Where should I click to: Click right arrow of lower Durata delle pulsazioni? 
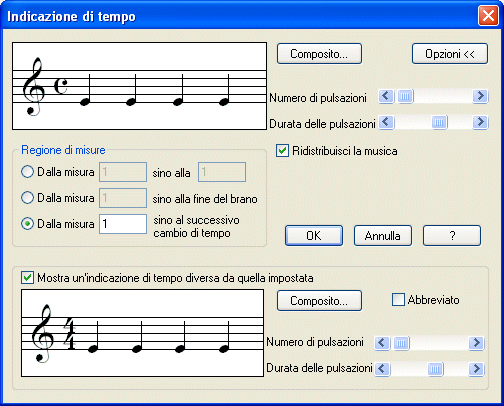[476, 369]
